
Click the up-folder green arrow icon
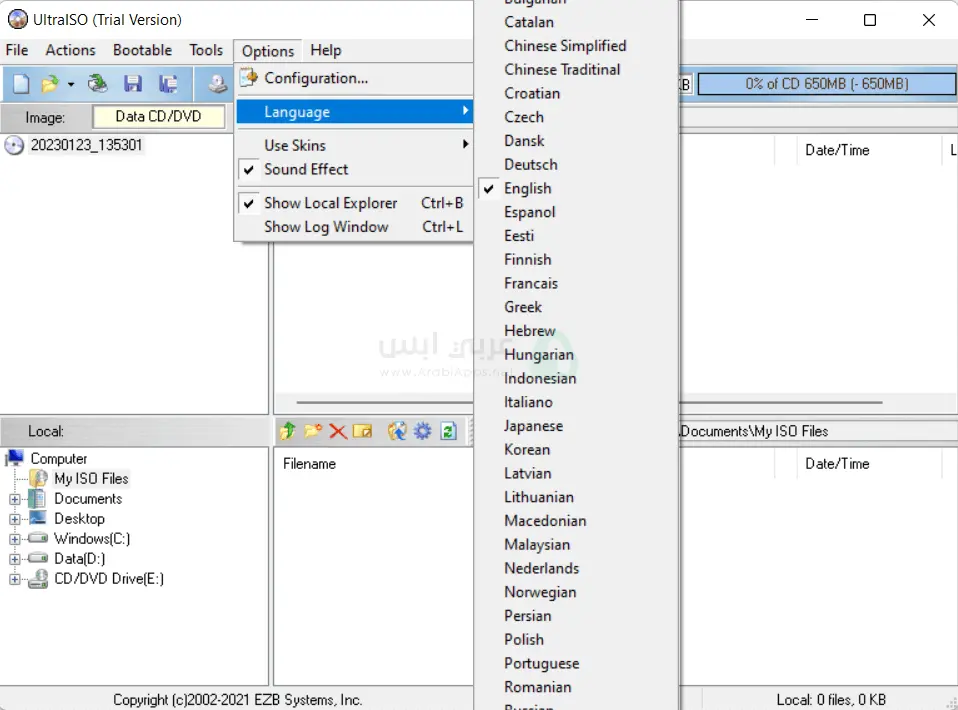tap(287, 431)
